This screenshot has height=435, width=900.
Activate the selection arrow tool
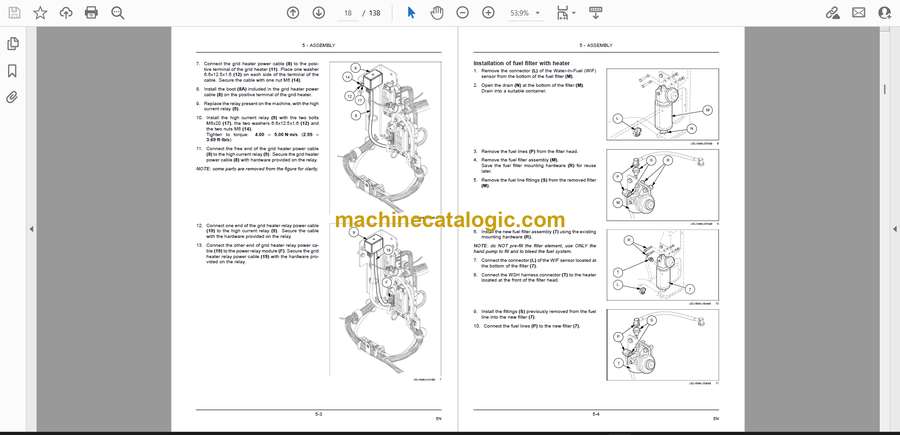click(x=411, y=13)
